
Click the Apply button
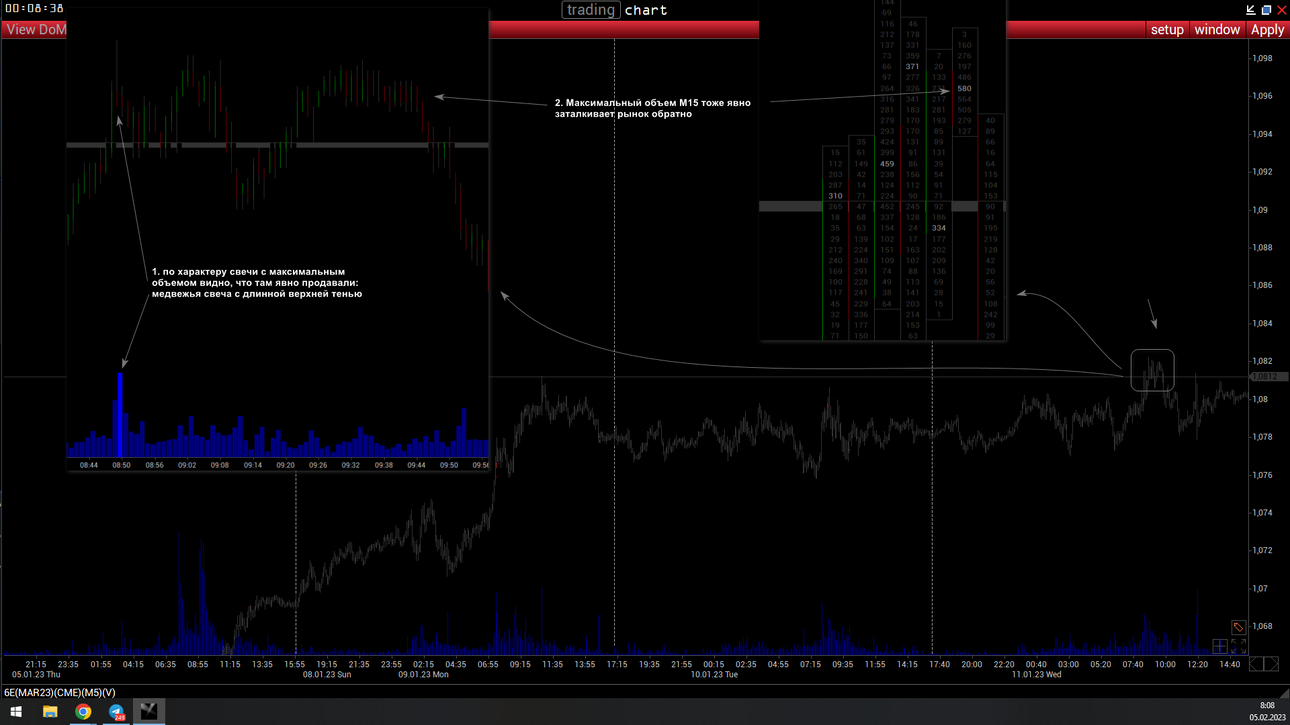click(1268, 30)
